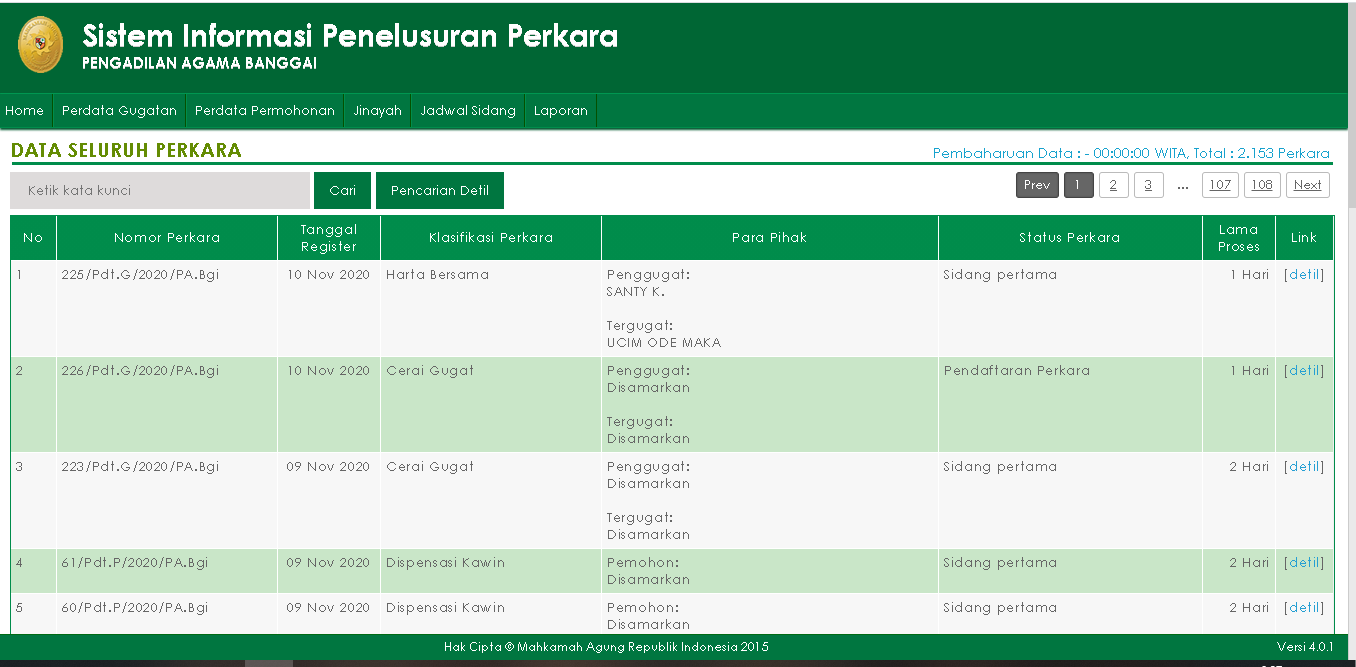
Task: Click the 'Link' column header
Action: (1304, 238)
